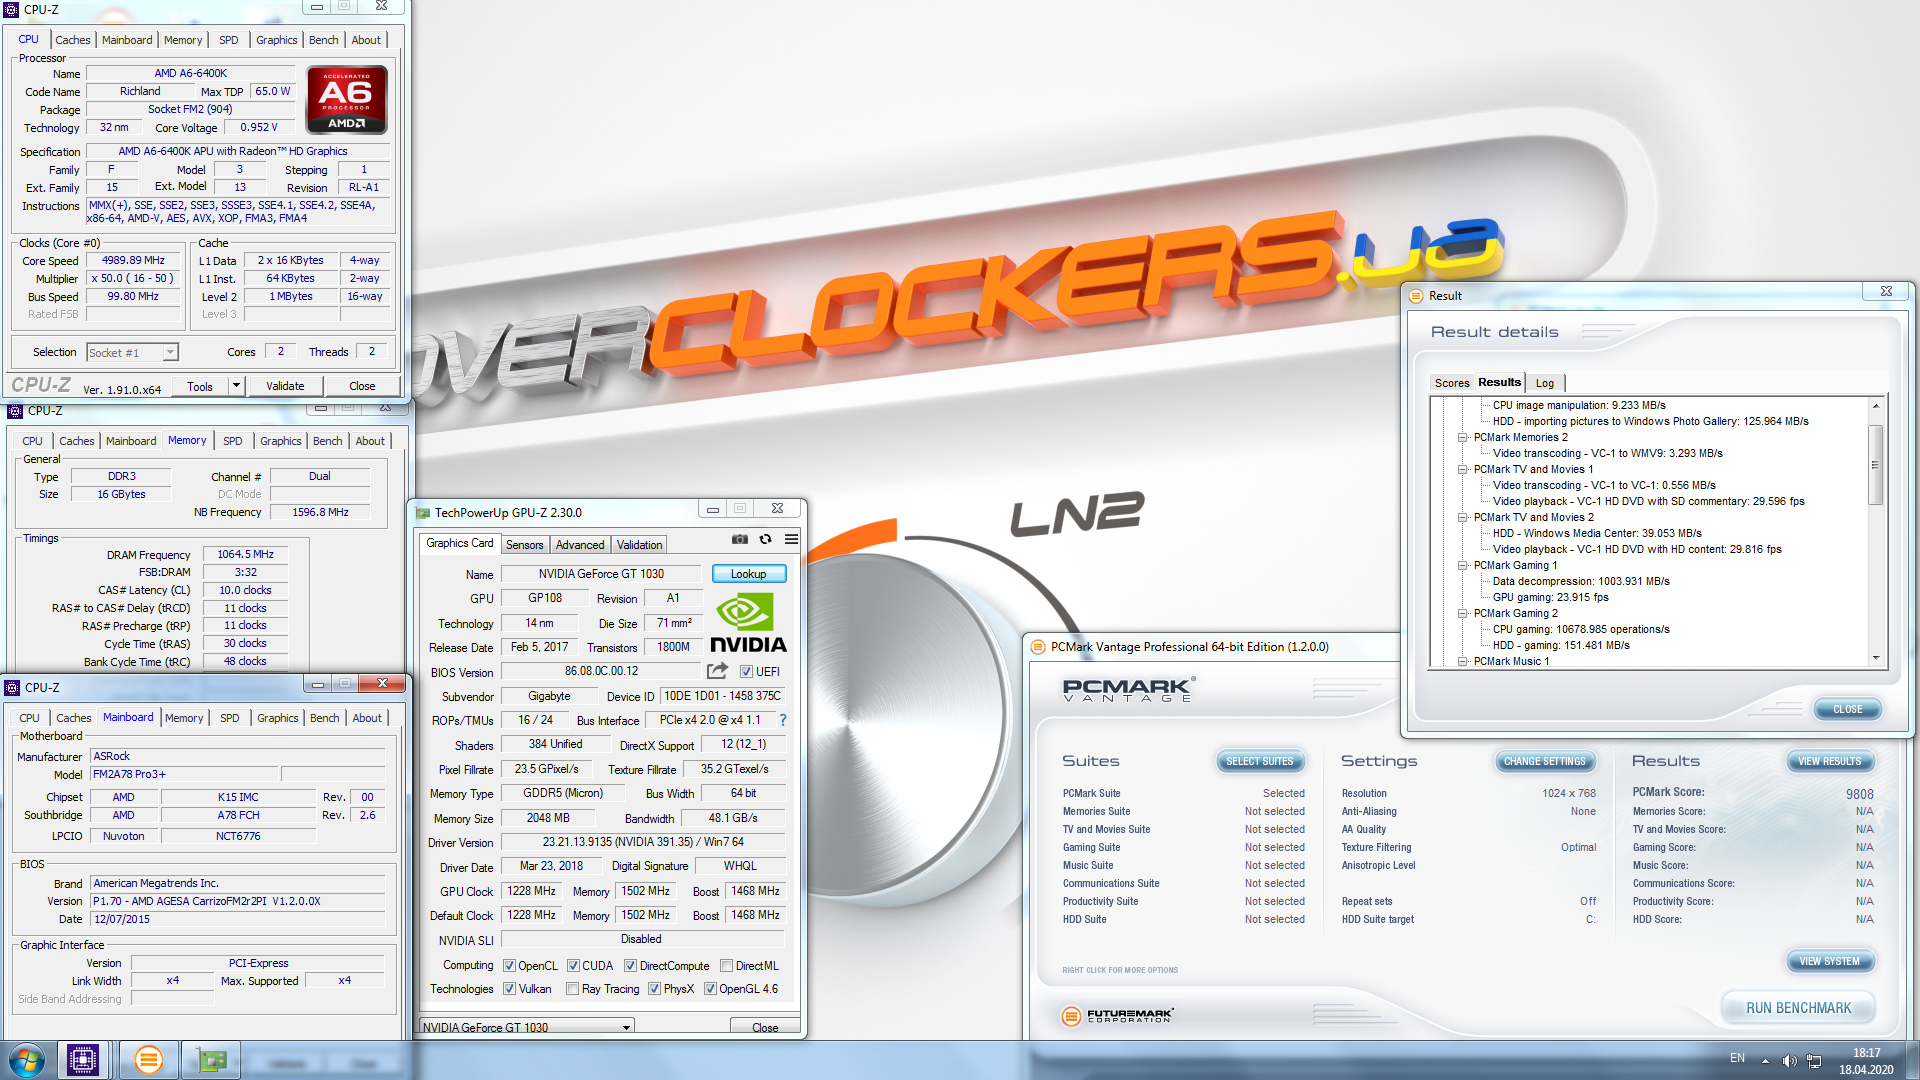This screenshot has width=1920, height=1080.
Task: Click the EN language indicator in tray
Action: [1737, 1058]
